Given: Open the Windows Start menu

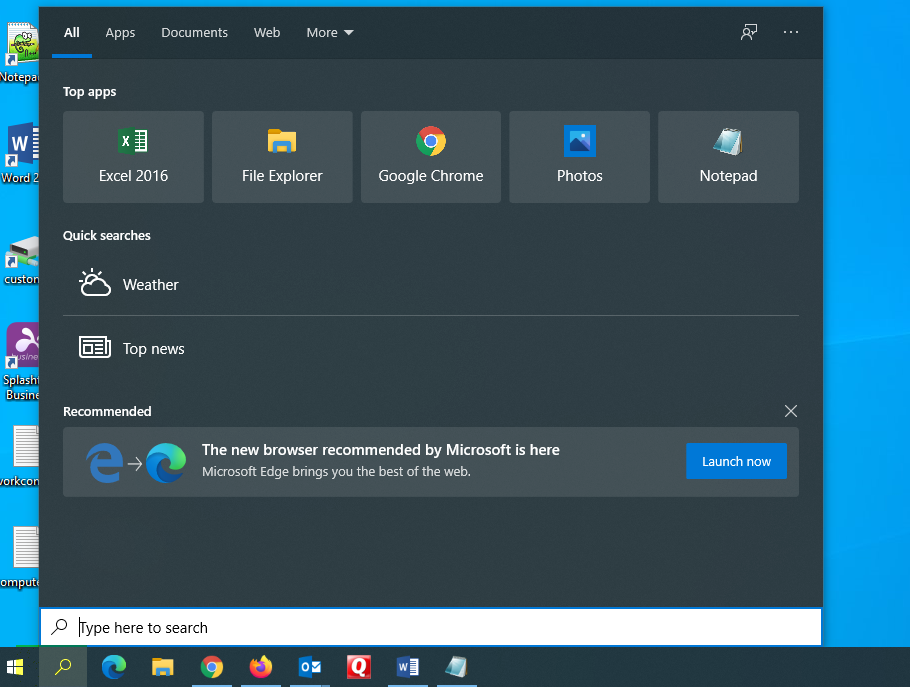Looking at the screenshot, I should [15, 667].
